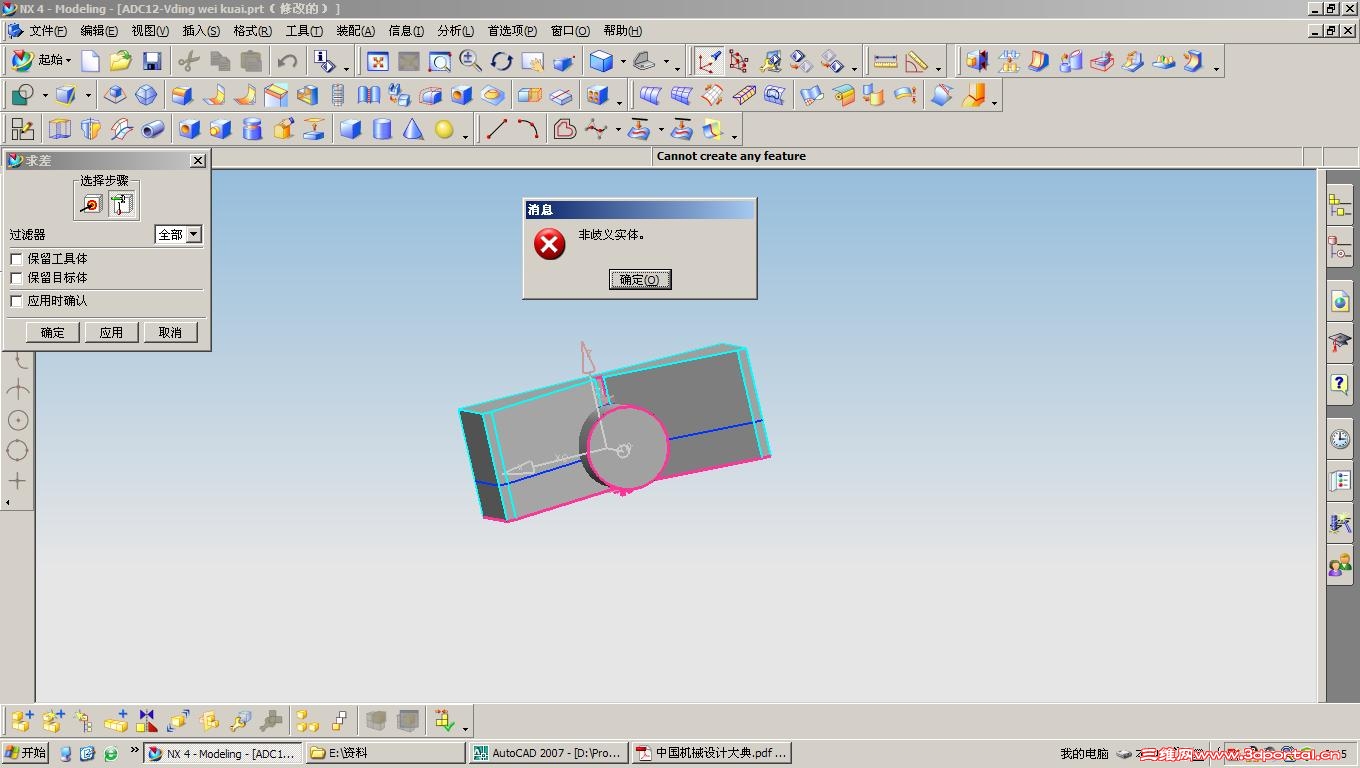Open the measurement toolbar options arrow
This screenshot has width=1360, height=768.
click(x=938, y=68)
